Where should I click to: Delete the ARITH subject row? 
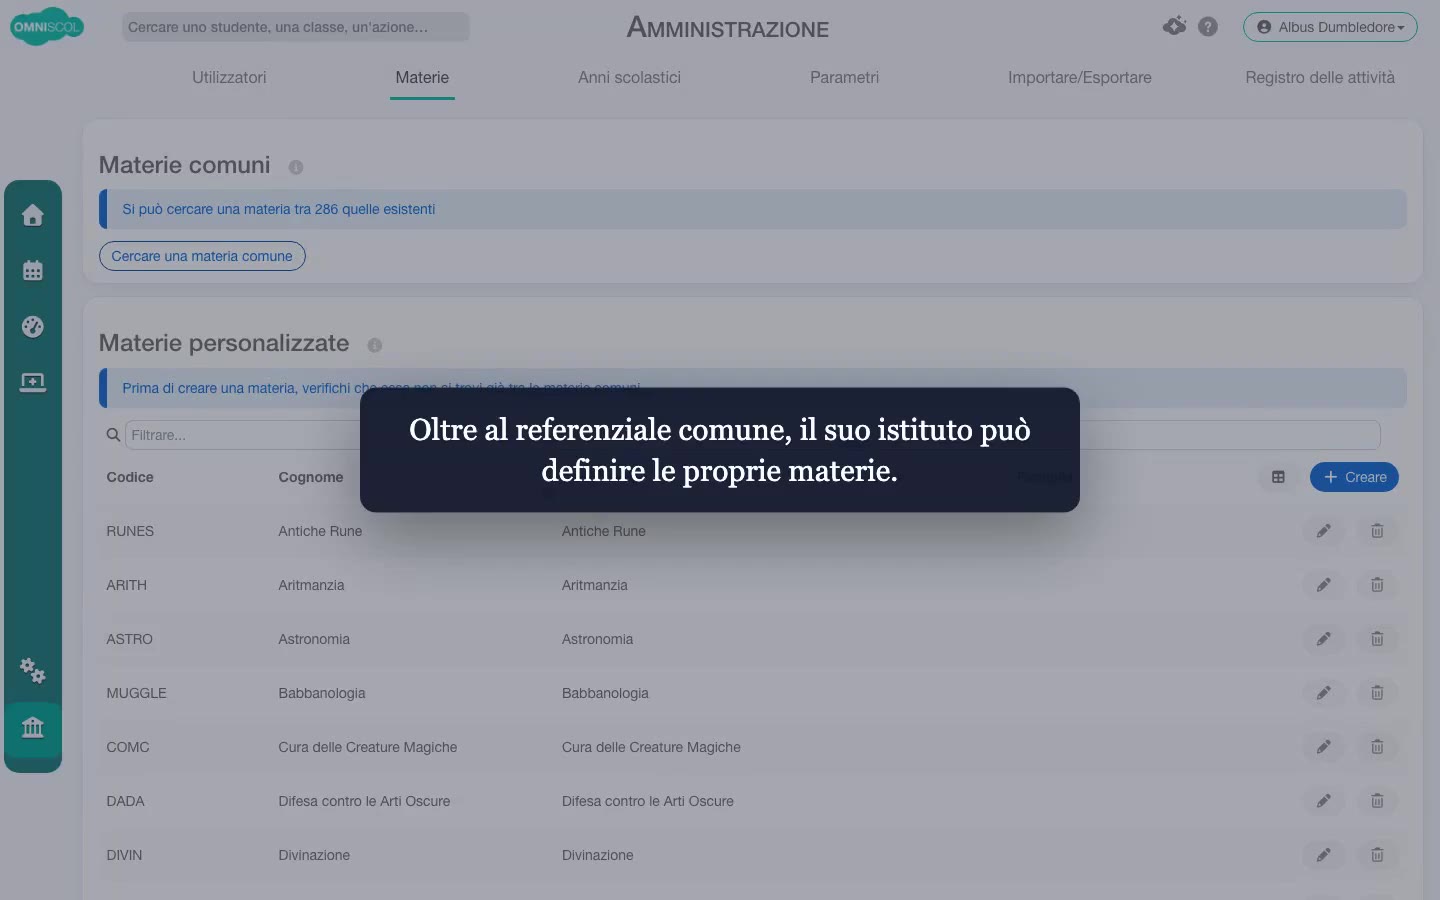(x=1377, y=585)
